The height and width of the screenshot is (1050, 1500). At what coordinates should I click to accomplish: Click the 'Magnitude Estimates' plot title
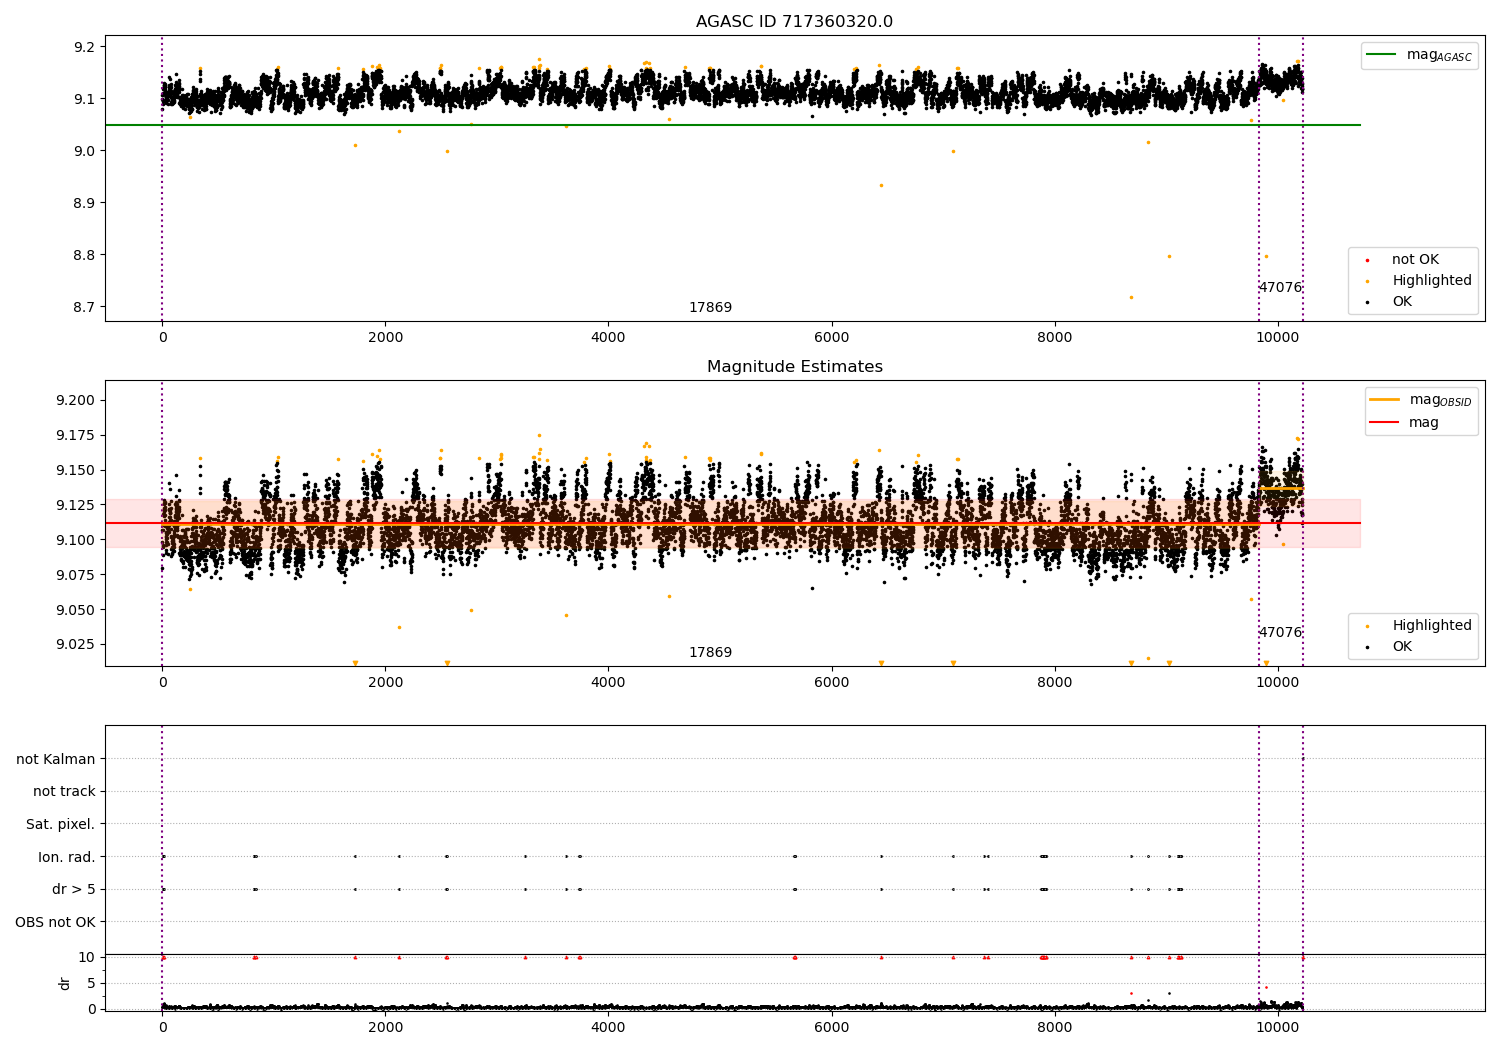pyautogui.click(x=794, y=367)
